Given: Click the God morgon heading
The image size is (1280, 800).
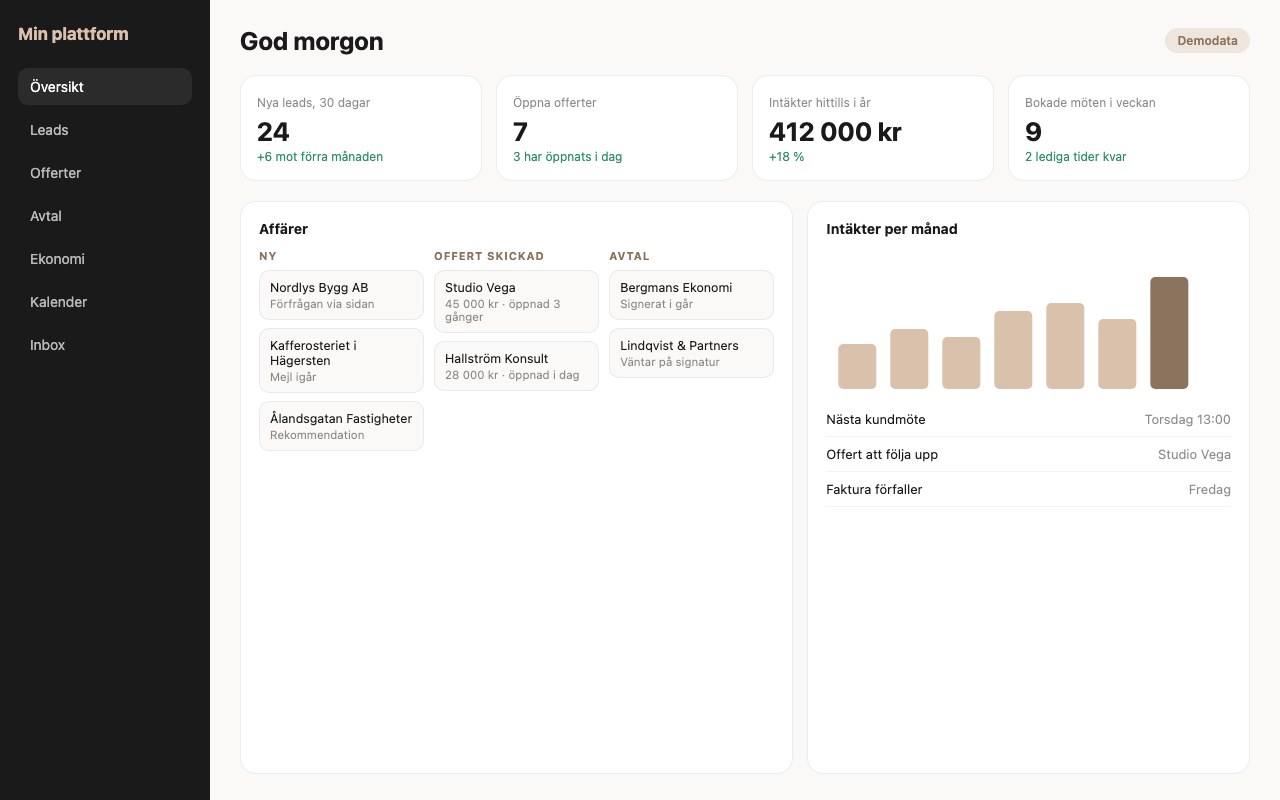Looking at the screenshot, I should pos(311,41).
